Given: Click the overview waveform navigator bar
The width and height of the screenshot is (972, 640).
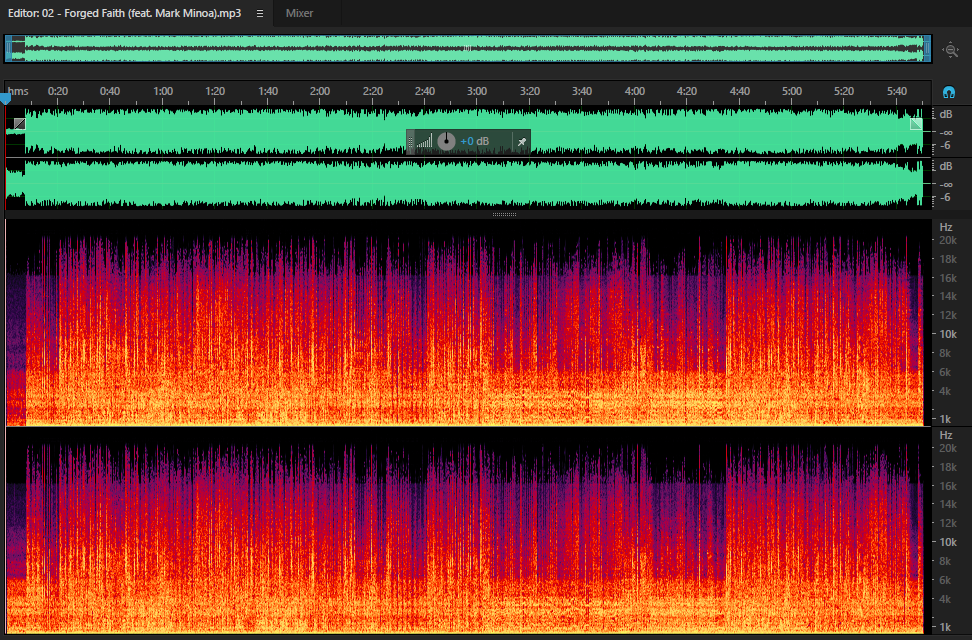Looking at the screenshot, I should click(468, 48).
